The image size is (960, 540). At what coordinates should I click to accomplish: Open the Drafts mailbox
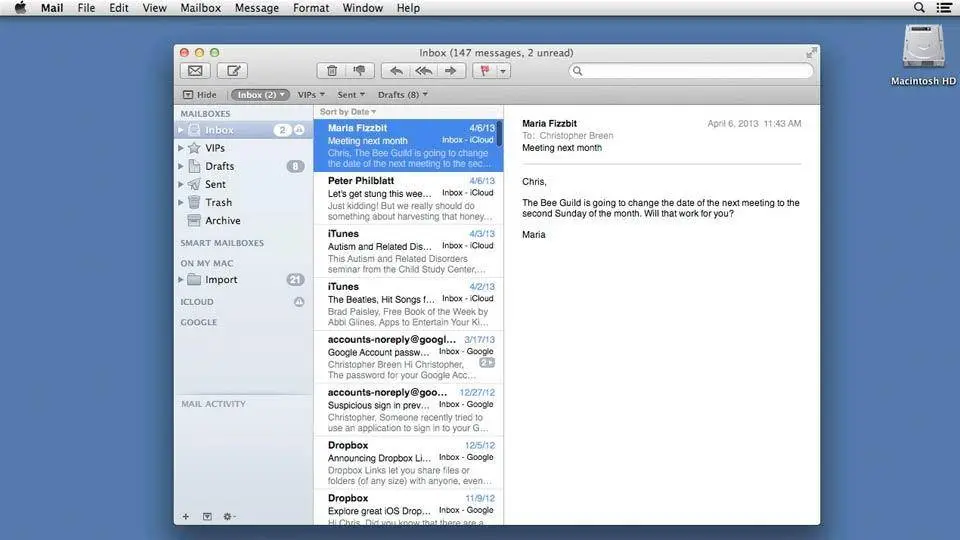coord(243,167)
